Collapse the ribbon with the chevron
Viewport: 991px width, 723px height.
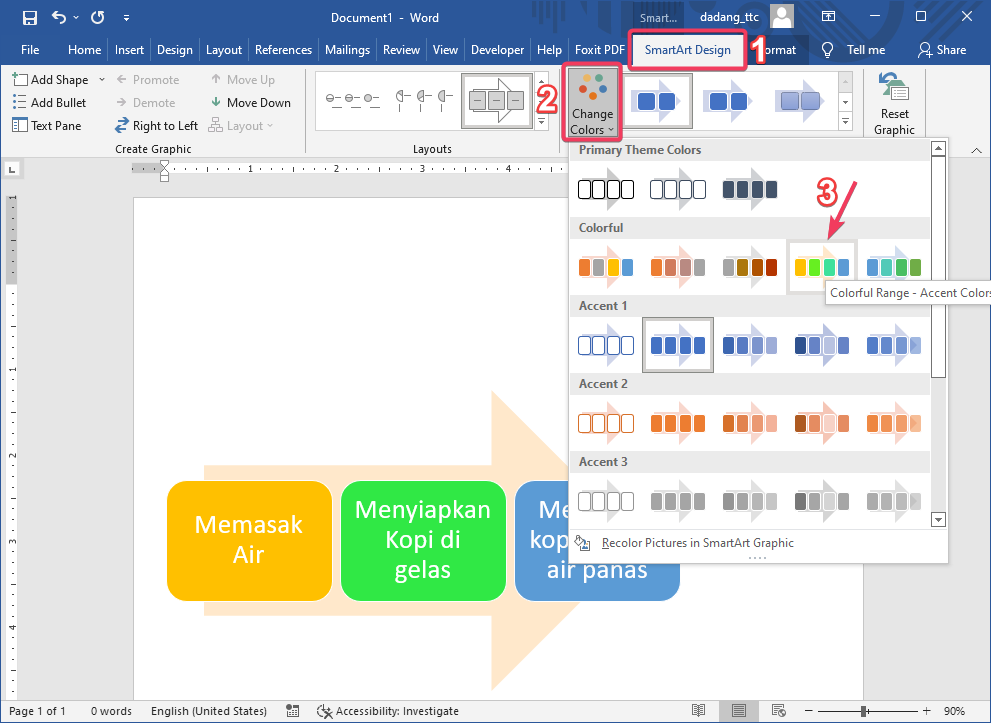click(x=976, y=148)
